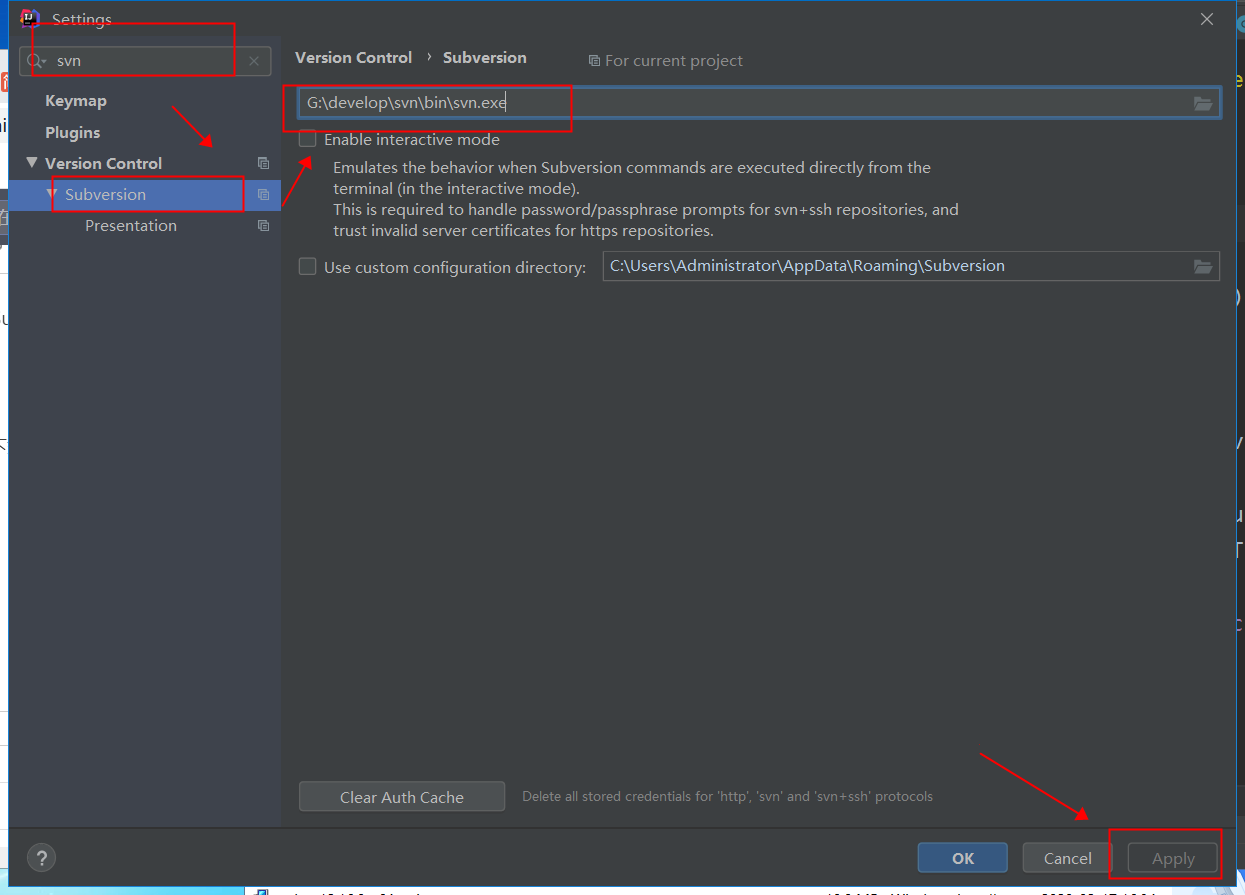Open the Presentation sub-page
Image resolution: width=1245 pixels, height=895 pixels.
pyautogui.click(x=131, y=225)
